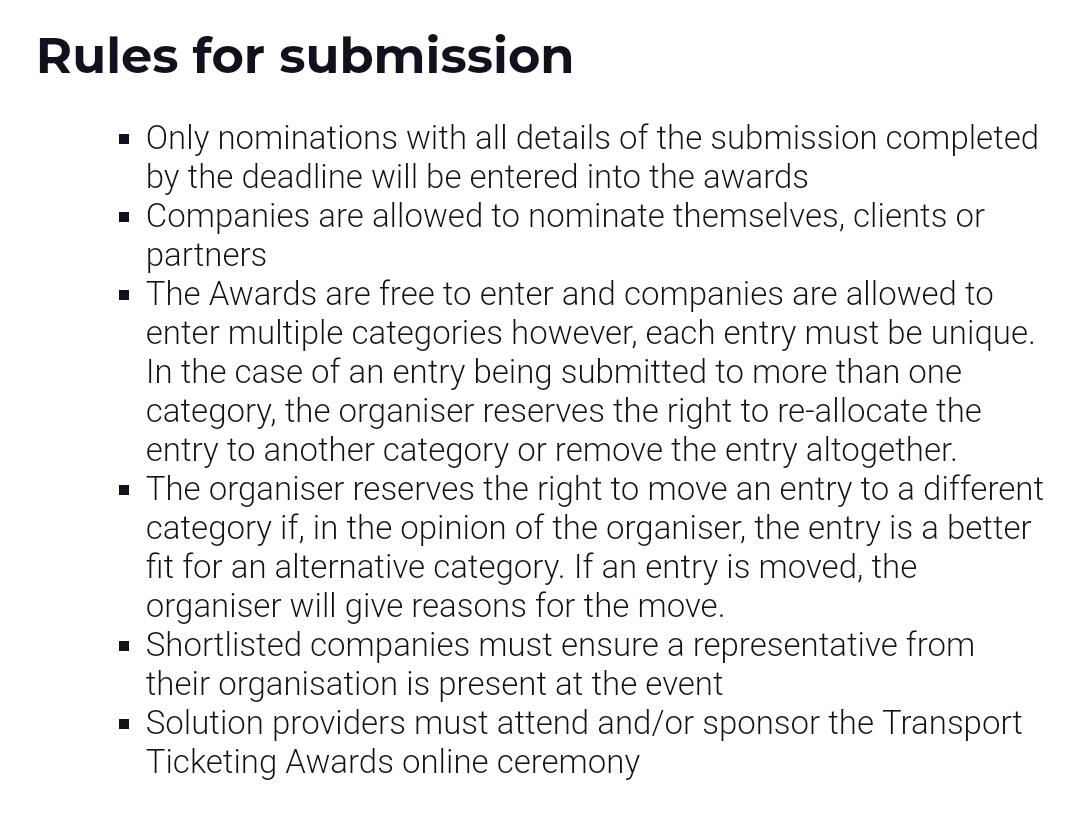Click 'organiser will give reasons for the move.'
The width and height of the screenshot is (1080, 826).
[x=435, y=606]
